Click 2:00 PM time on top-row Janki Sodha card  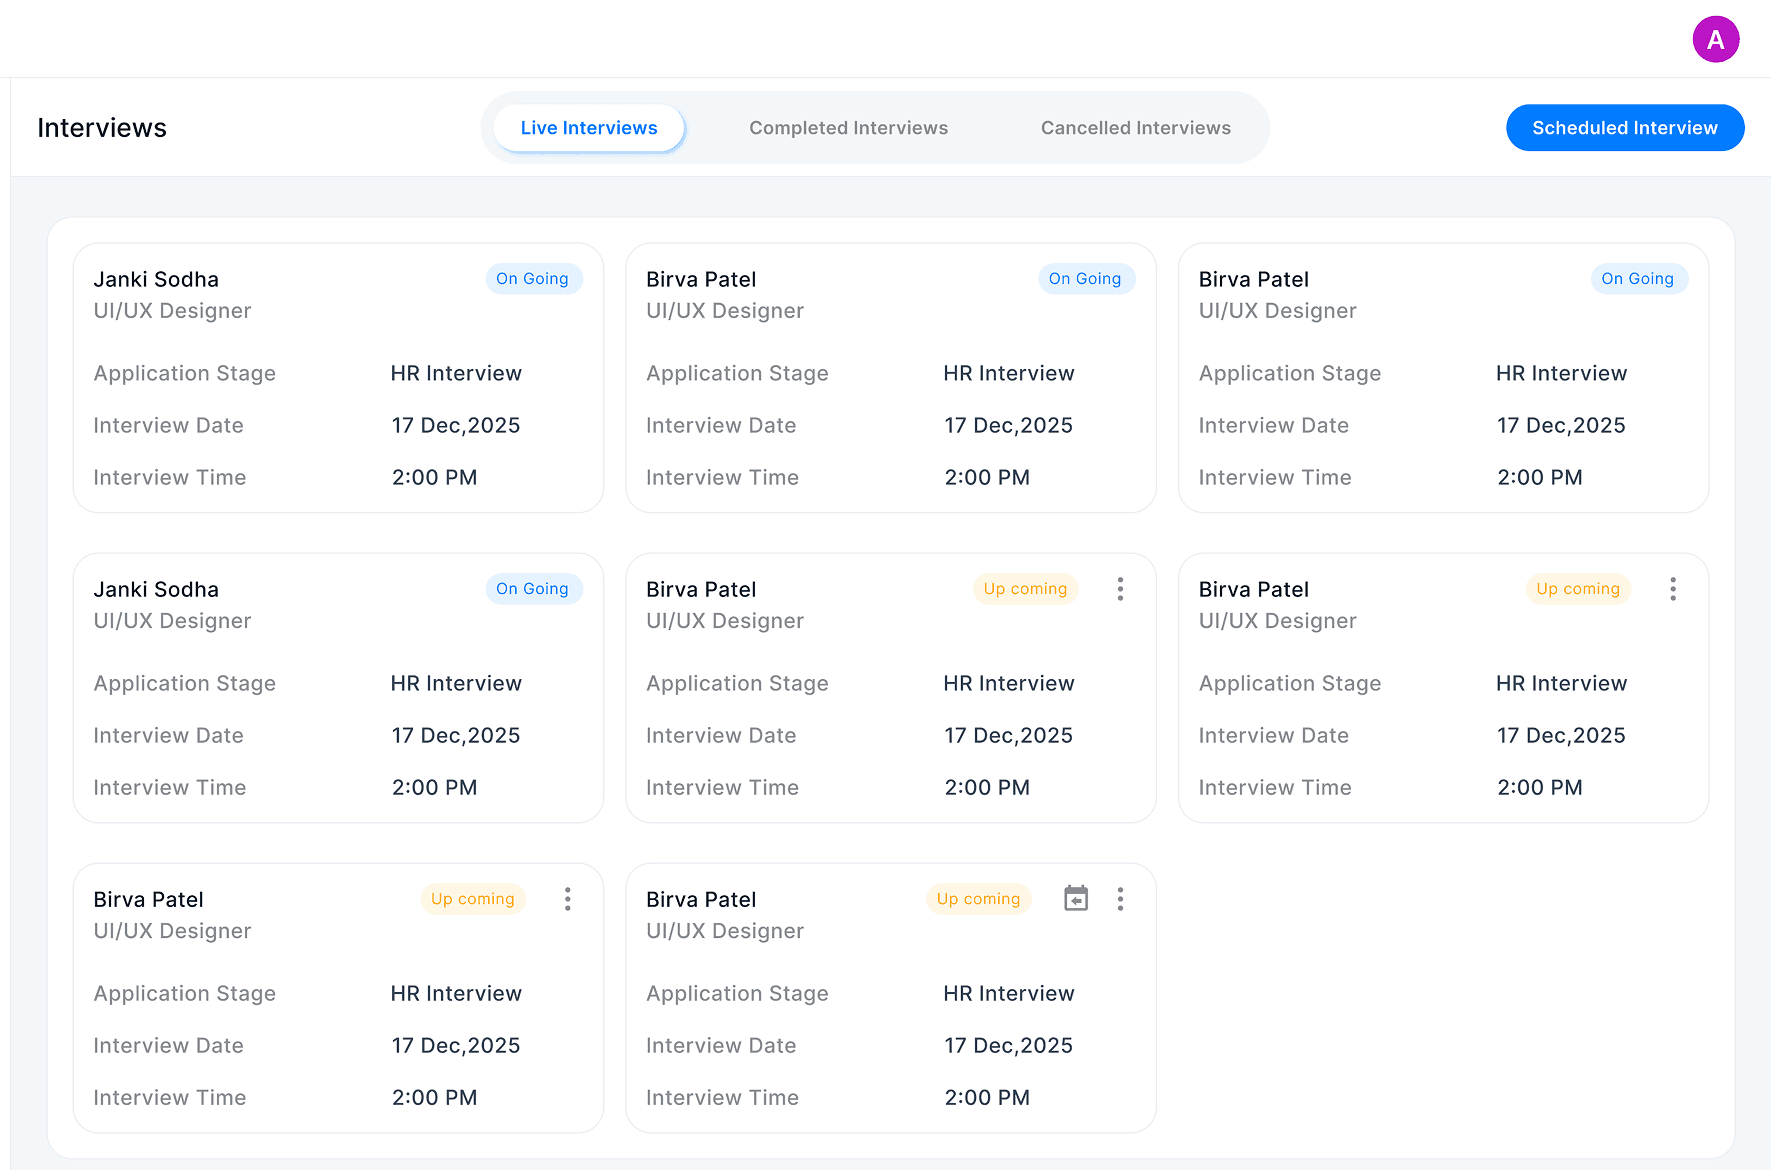(434, 477)
